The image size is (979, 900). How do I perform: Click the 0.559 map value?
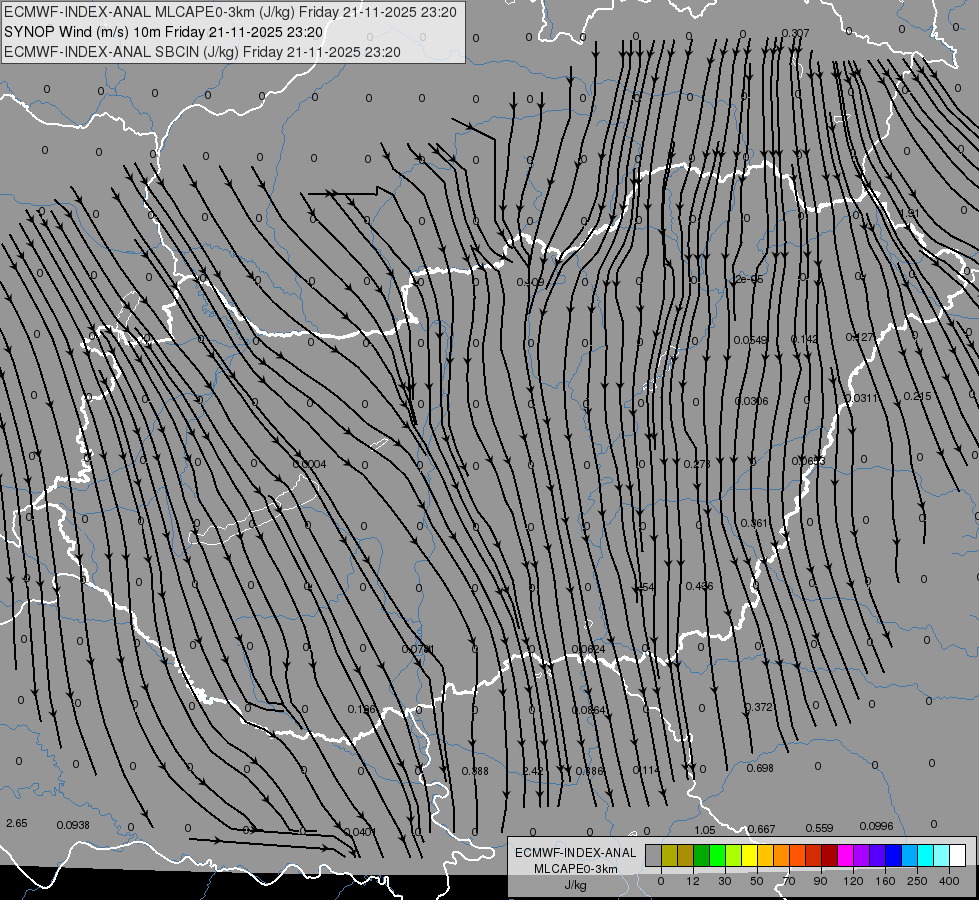[819, 828]
